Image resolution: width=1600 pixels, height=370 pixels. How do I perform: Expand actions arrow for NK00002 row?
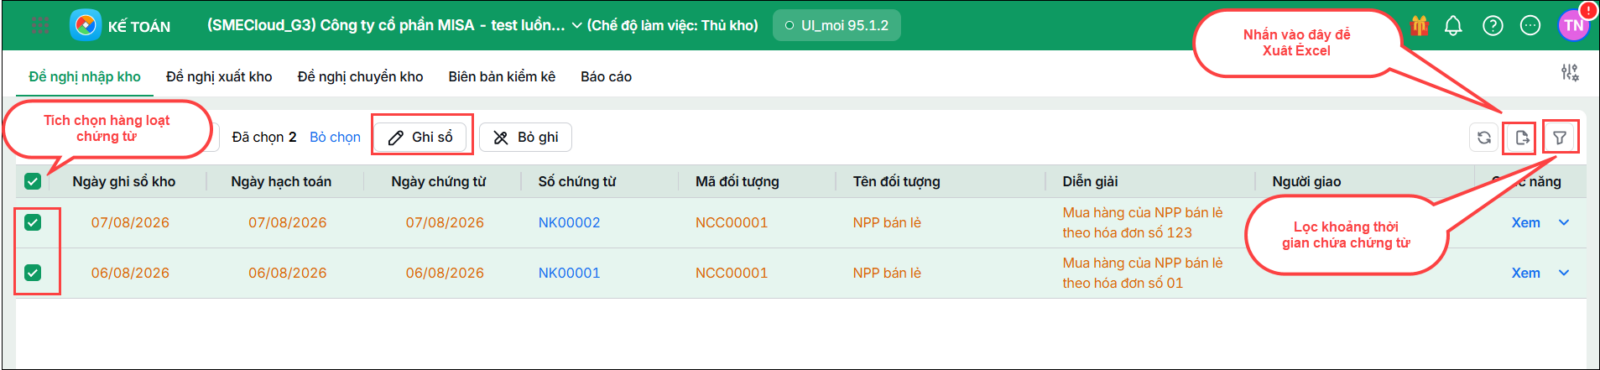tap(1564, 223)
